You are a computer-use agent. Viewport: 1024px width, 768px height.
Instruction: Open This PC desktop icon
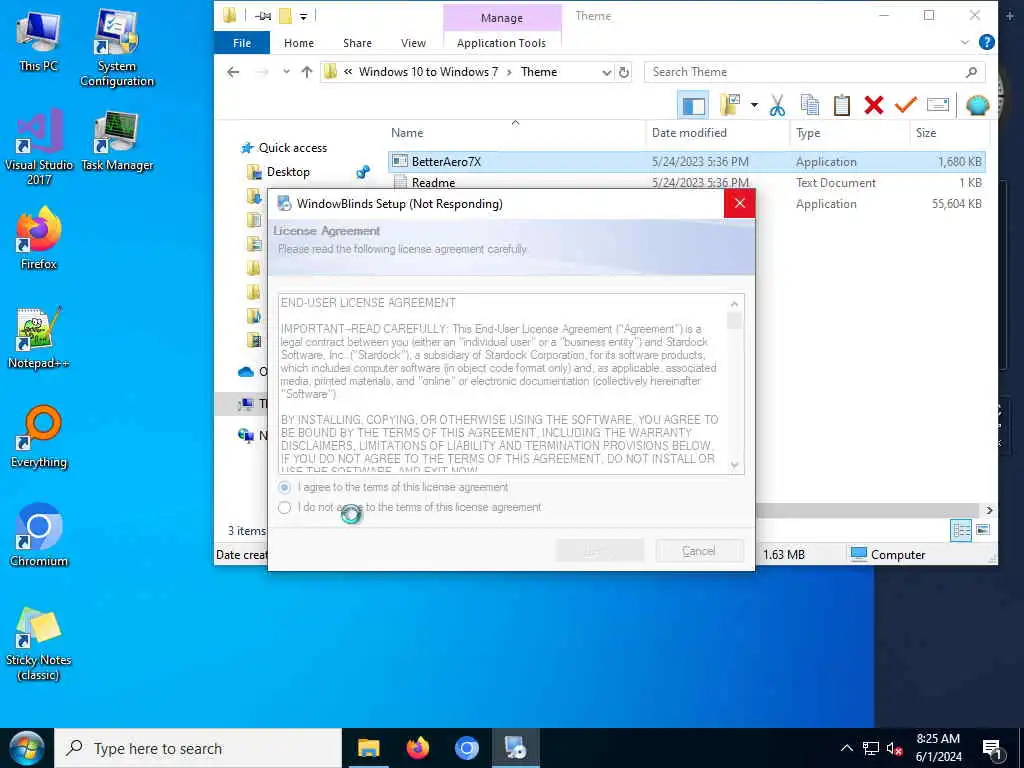(39, 41)
